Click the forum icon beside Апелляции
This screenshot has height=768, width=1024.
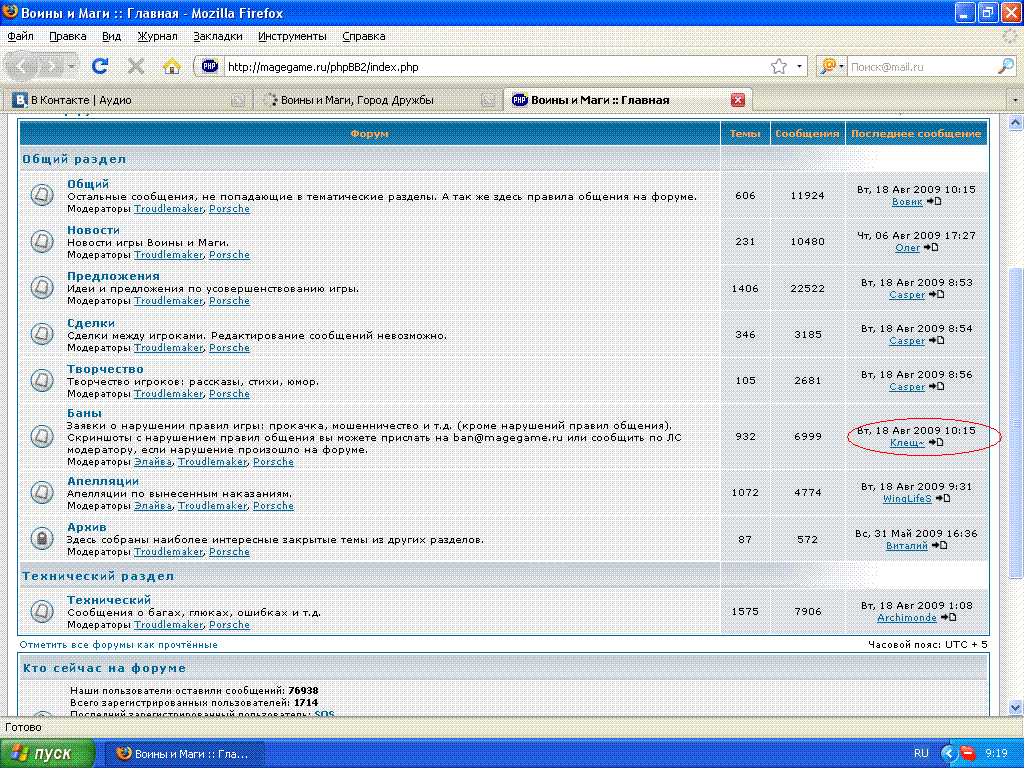pyautogui.click(x=42, y=492)
